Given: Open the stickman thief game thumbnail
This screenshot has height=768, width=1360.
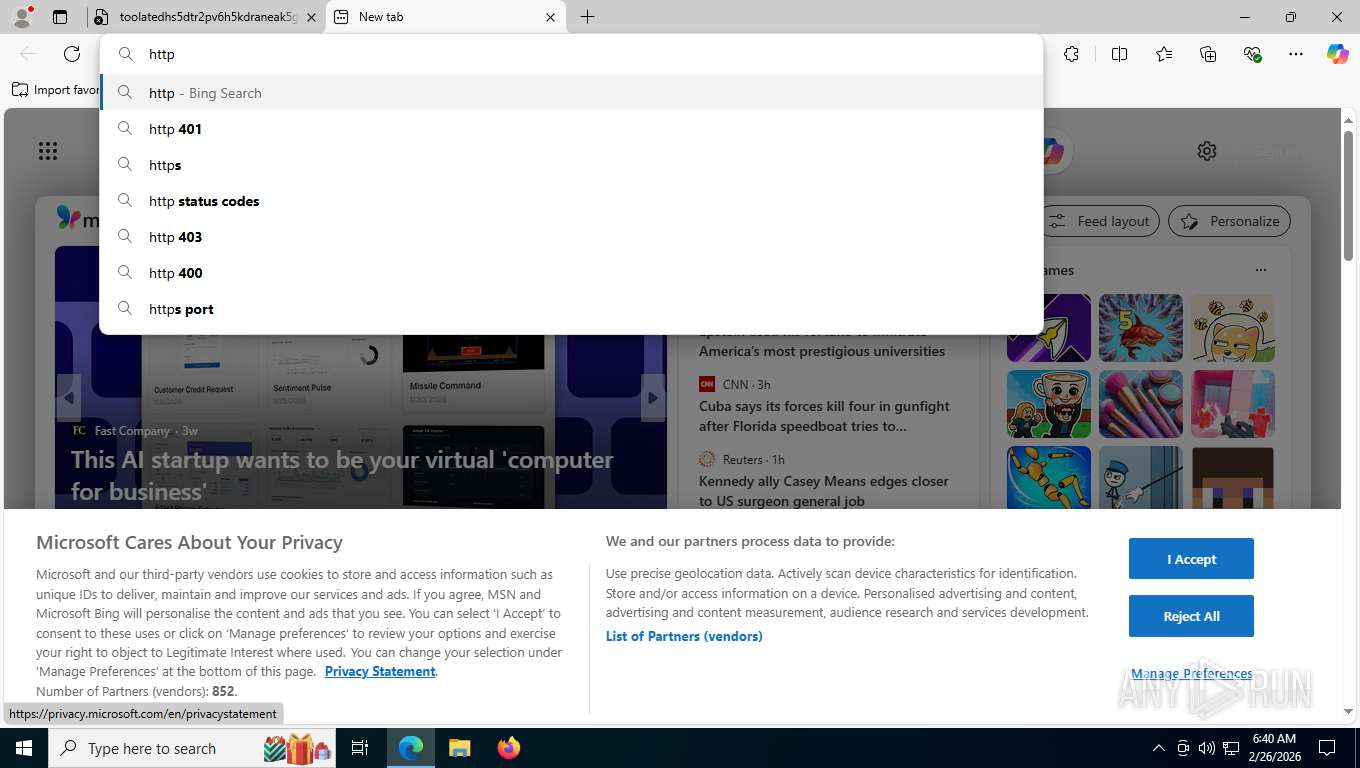Looking at the screenshot, I should [x=1141, y=477].
